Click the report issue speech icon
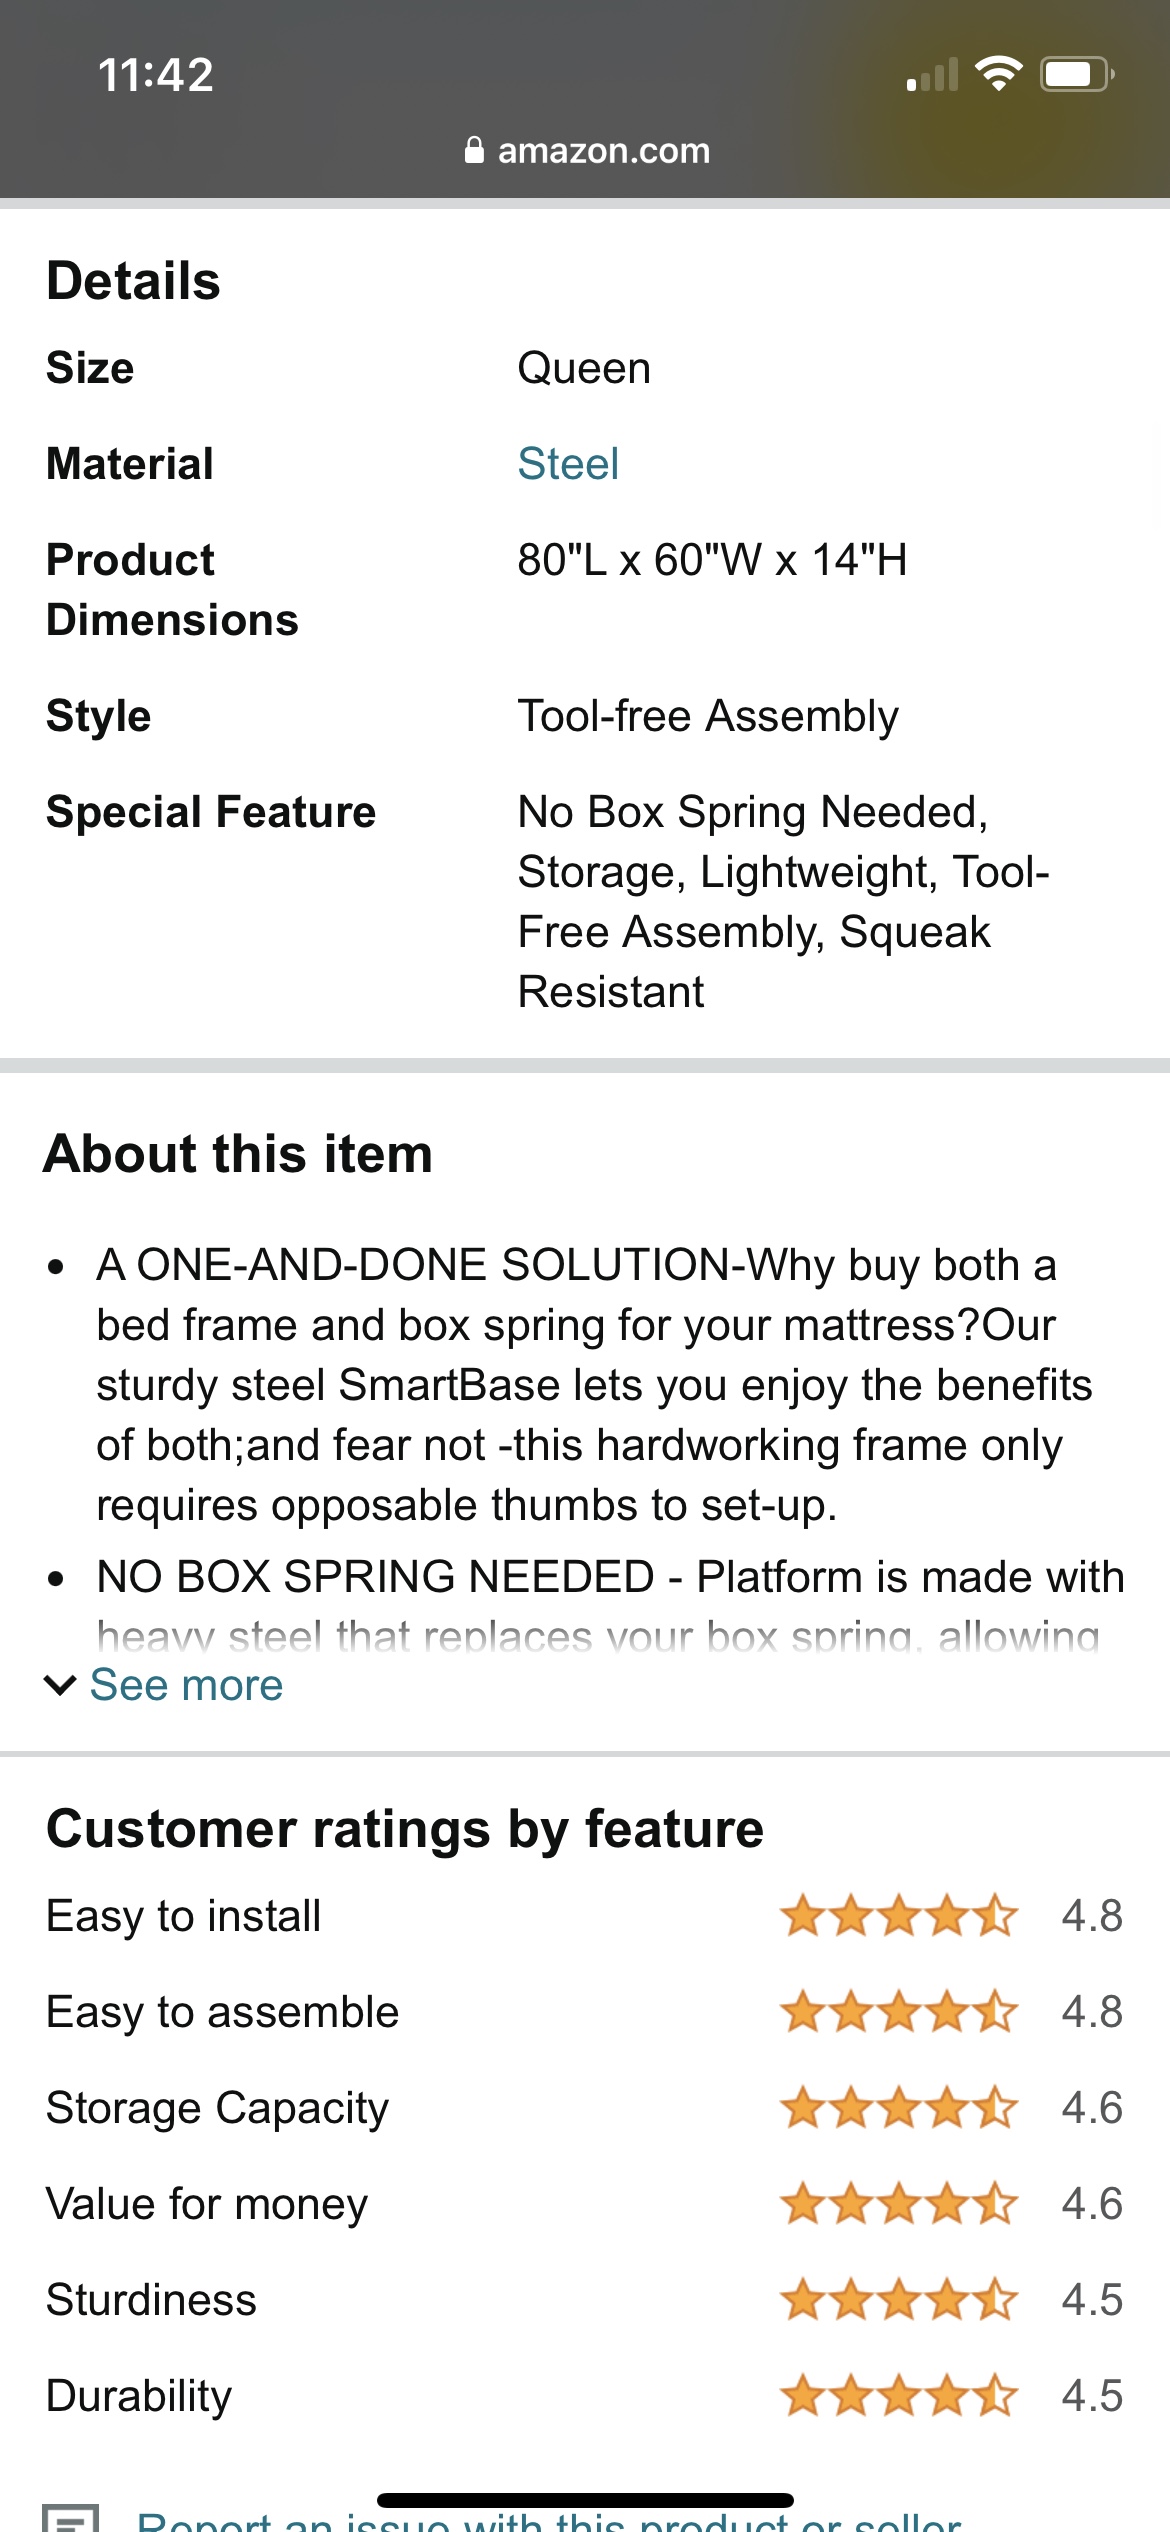The height and width of the screenshot is (2532, 1170). click(x=71, y=2518)
